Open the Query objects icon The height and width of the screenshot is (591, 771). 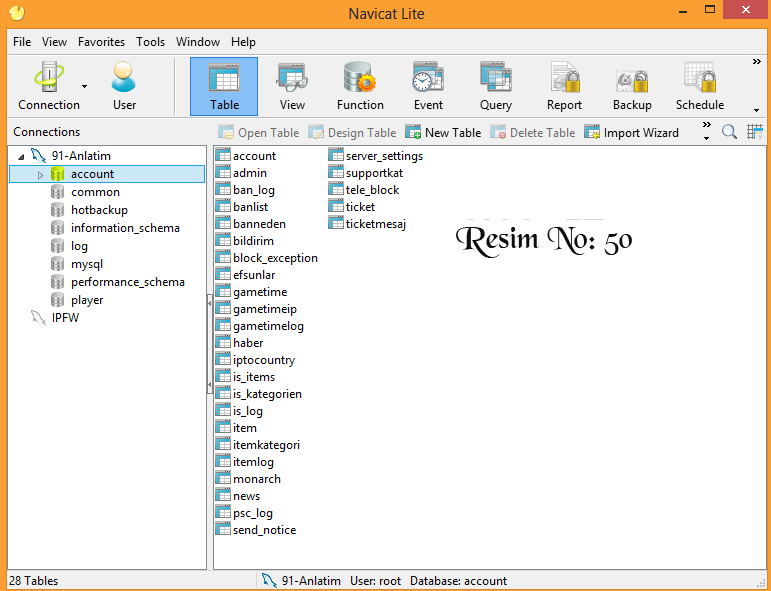pos(496,86)
